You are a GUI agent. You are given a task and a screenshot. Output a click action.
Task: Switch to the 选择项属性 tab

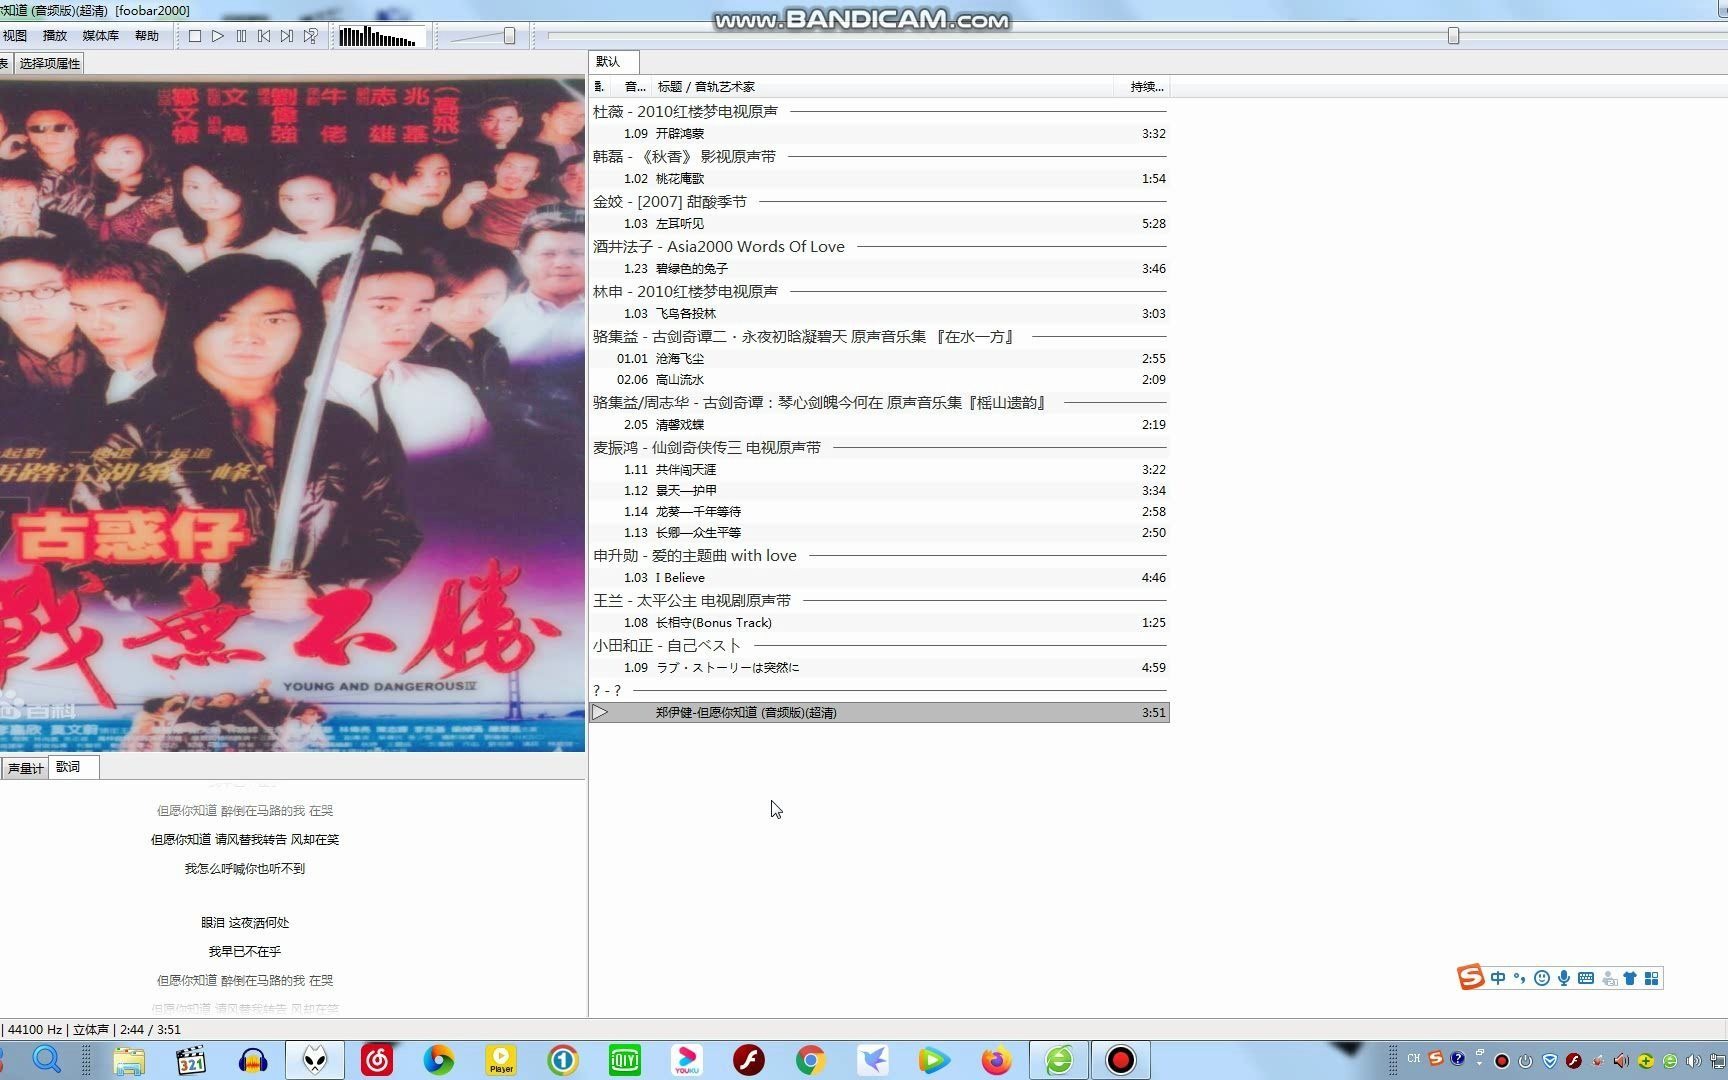[x=50, y=63]
